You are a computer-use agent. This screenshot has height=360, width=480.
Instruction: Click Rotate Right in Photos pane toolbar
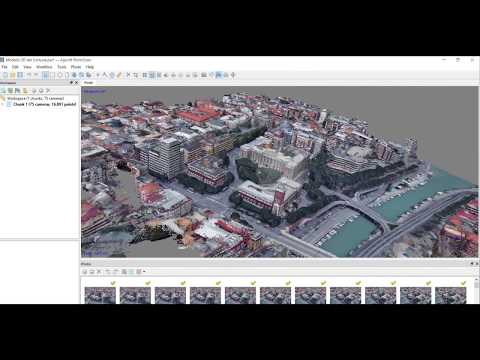click(115, 272)
